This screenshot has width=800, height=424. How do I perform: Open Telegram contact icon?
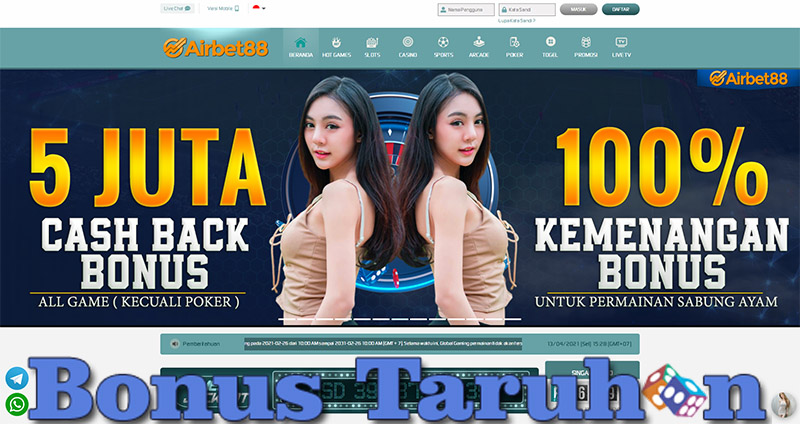[17, 379]
